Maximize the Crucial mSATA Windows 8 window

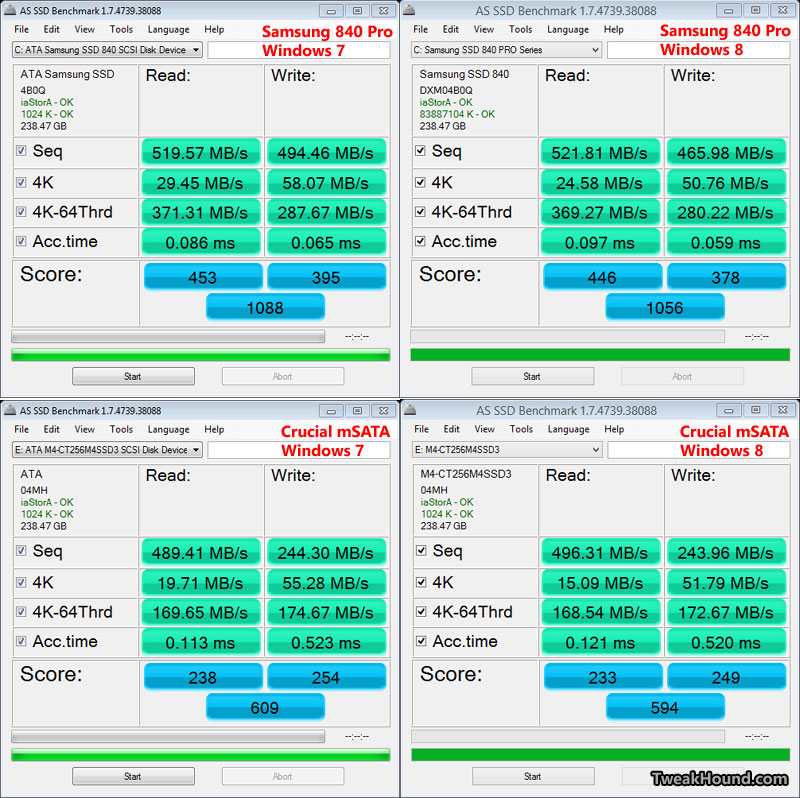(x=756, y=410)
